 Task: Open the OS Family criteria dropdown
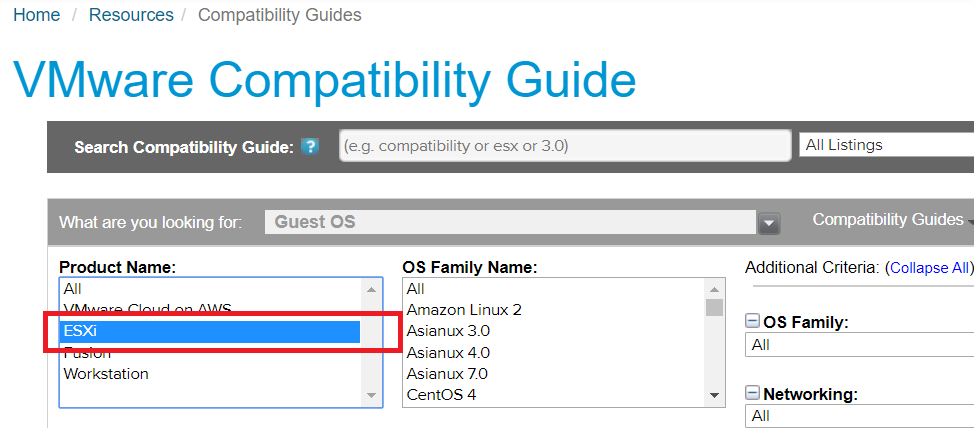click(858, 345)
